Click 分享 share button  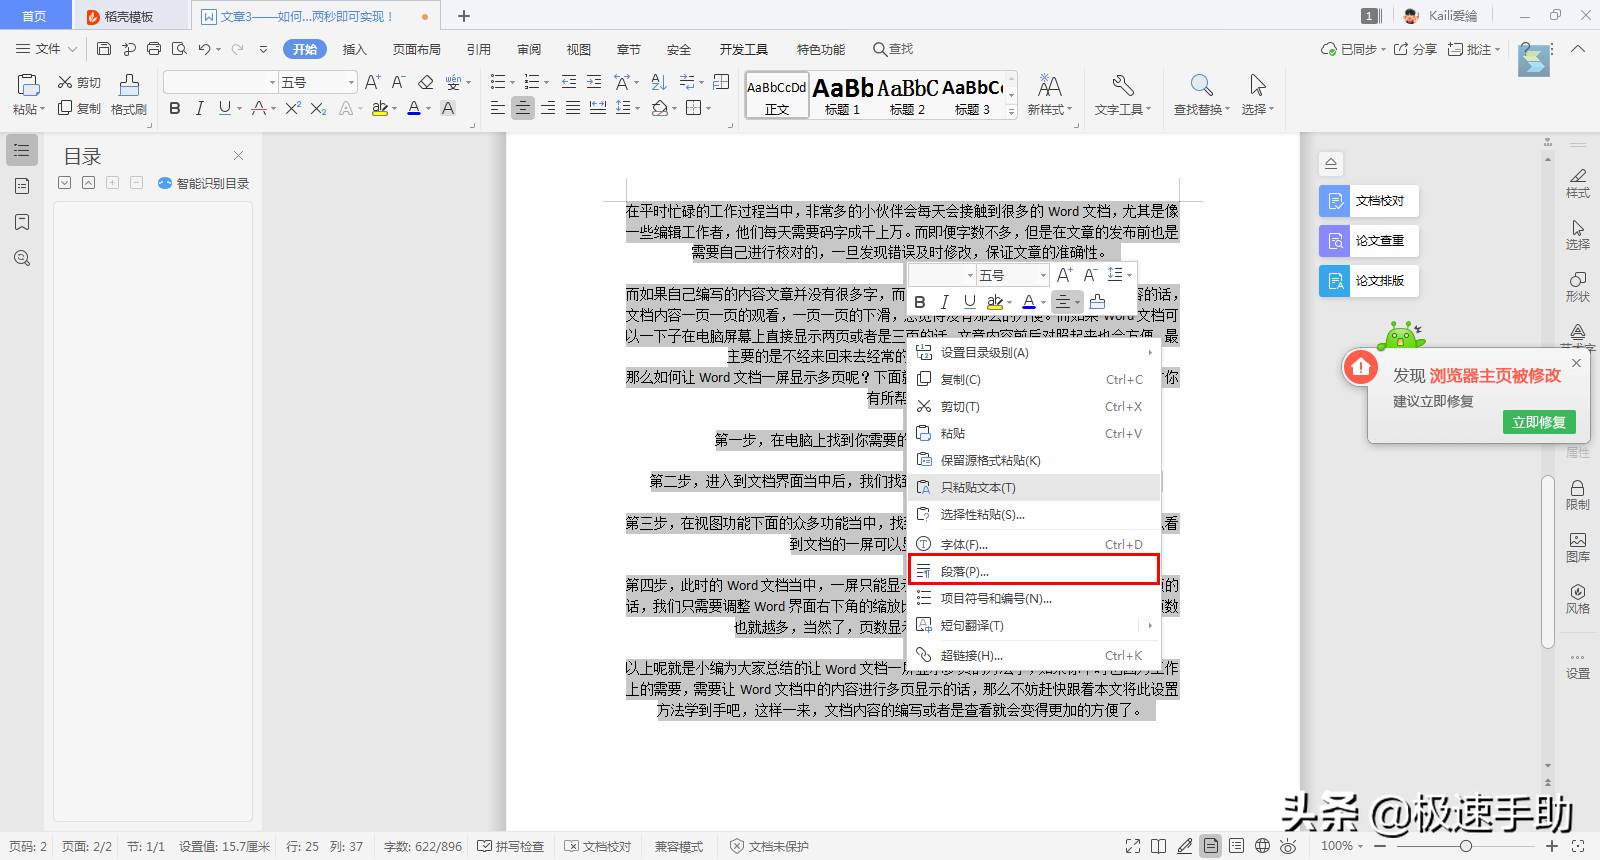[x=1415, y=49]
